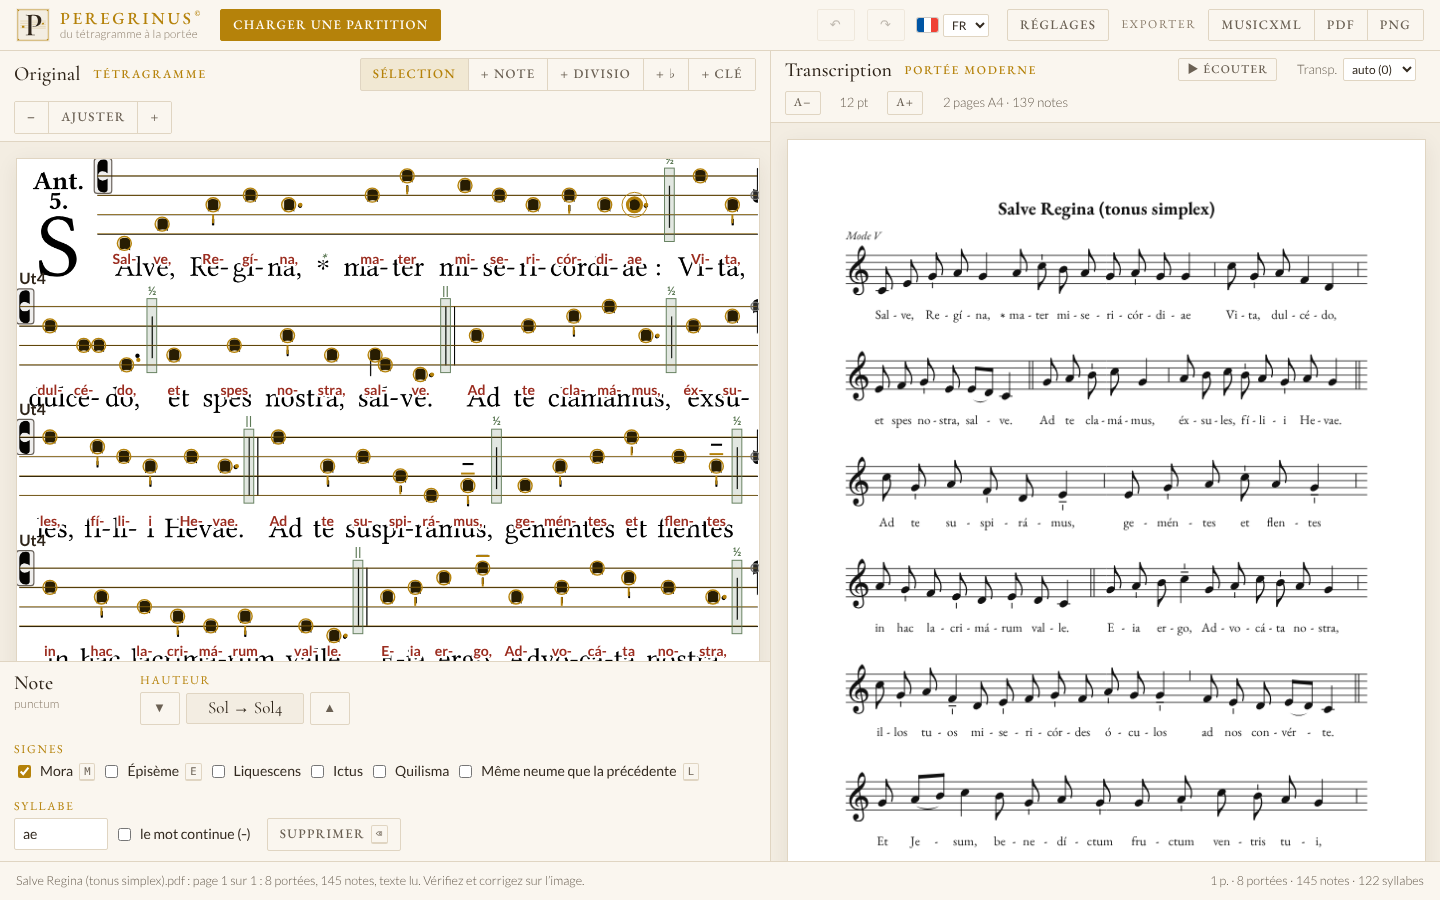Click the selected punctum note above 'ae'
This screenshot has height=900, width=1440.
[634, 205]
